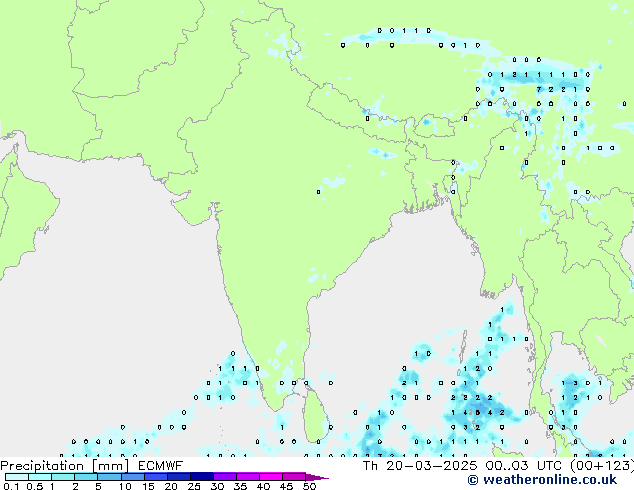The image size is (634, 490).
Task: Select the 1–2 mm legend swatch
Action: pyautogui.click(x=63, y=477)
